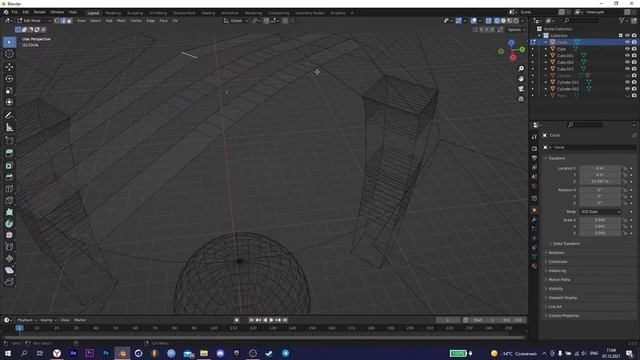Pick the Rip Region tool
Viewport: 640px width, 360px height.
[9, 282]
